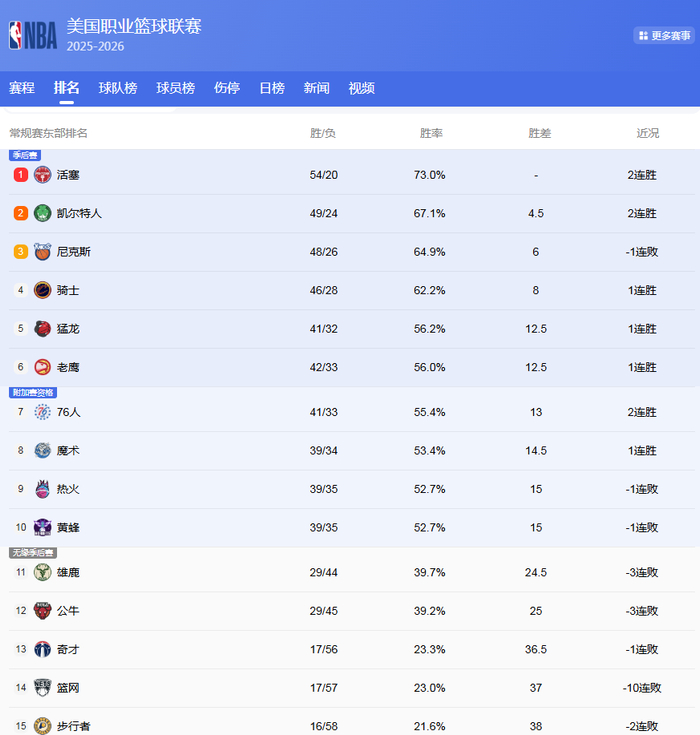Click the 老鹰 team logo
This screenshot has width=700, height=735.
(42, 367)
